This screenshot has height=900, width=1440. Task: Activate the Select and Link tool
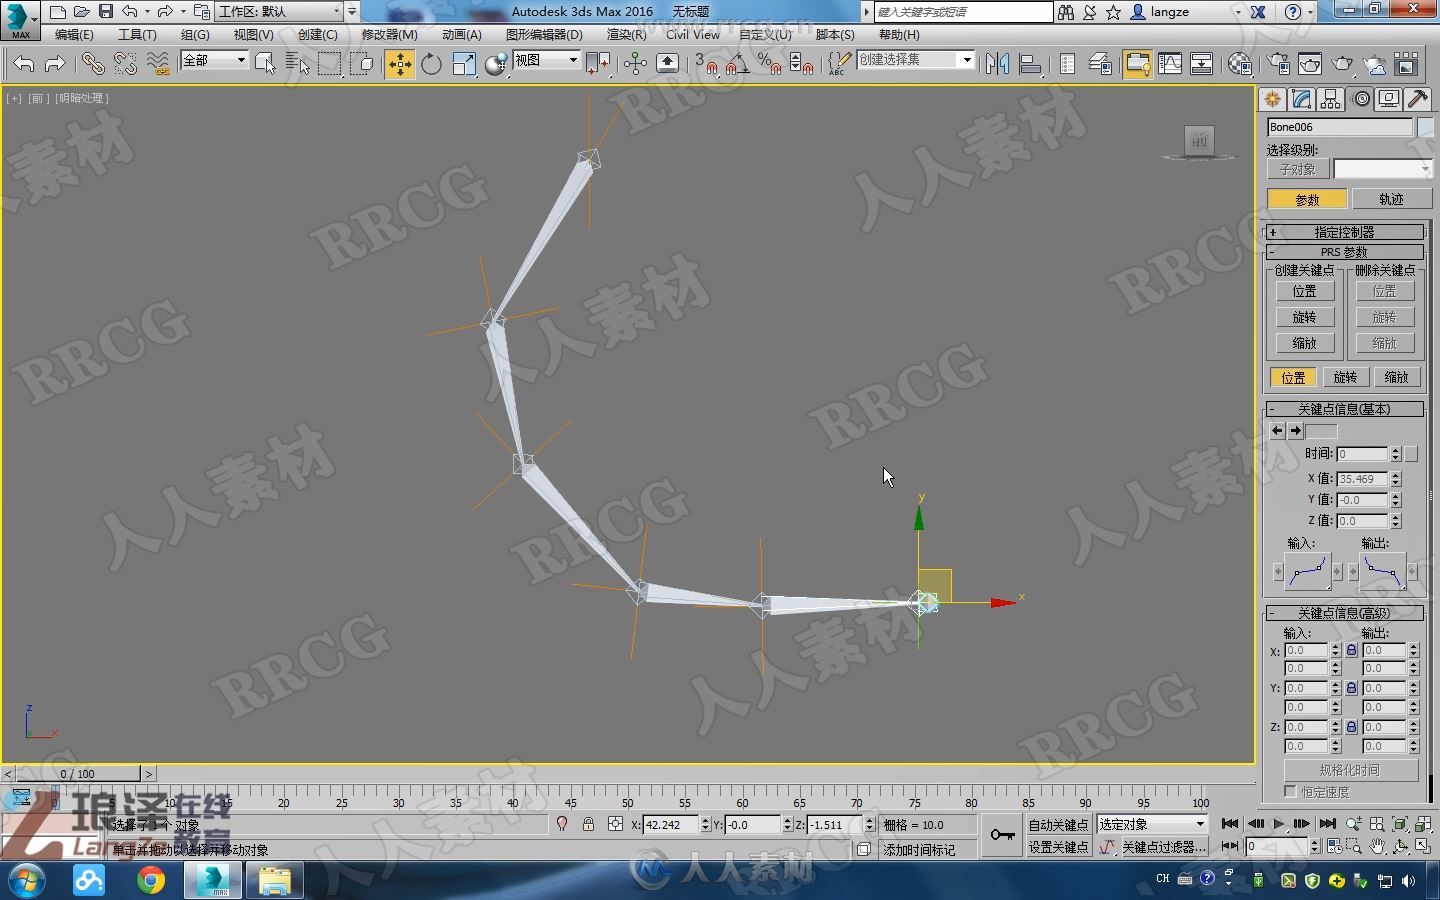coord(92,64)
